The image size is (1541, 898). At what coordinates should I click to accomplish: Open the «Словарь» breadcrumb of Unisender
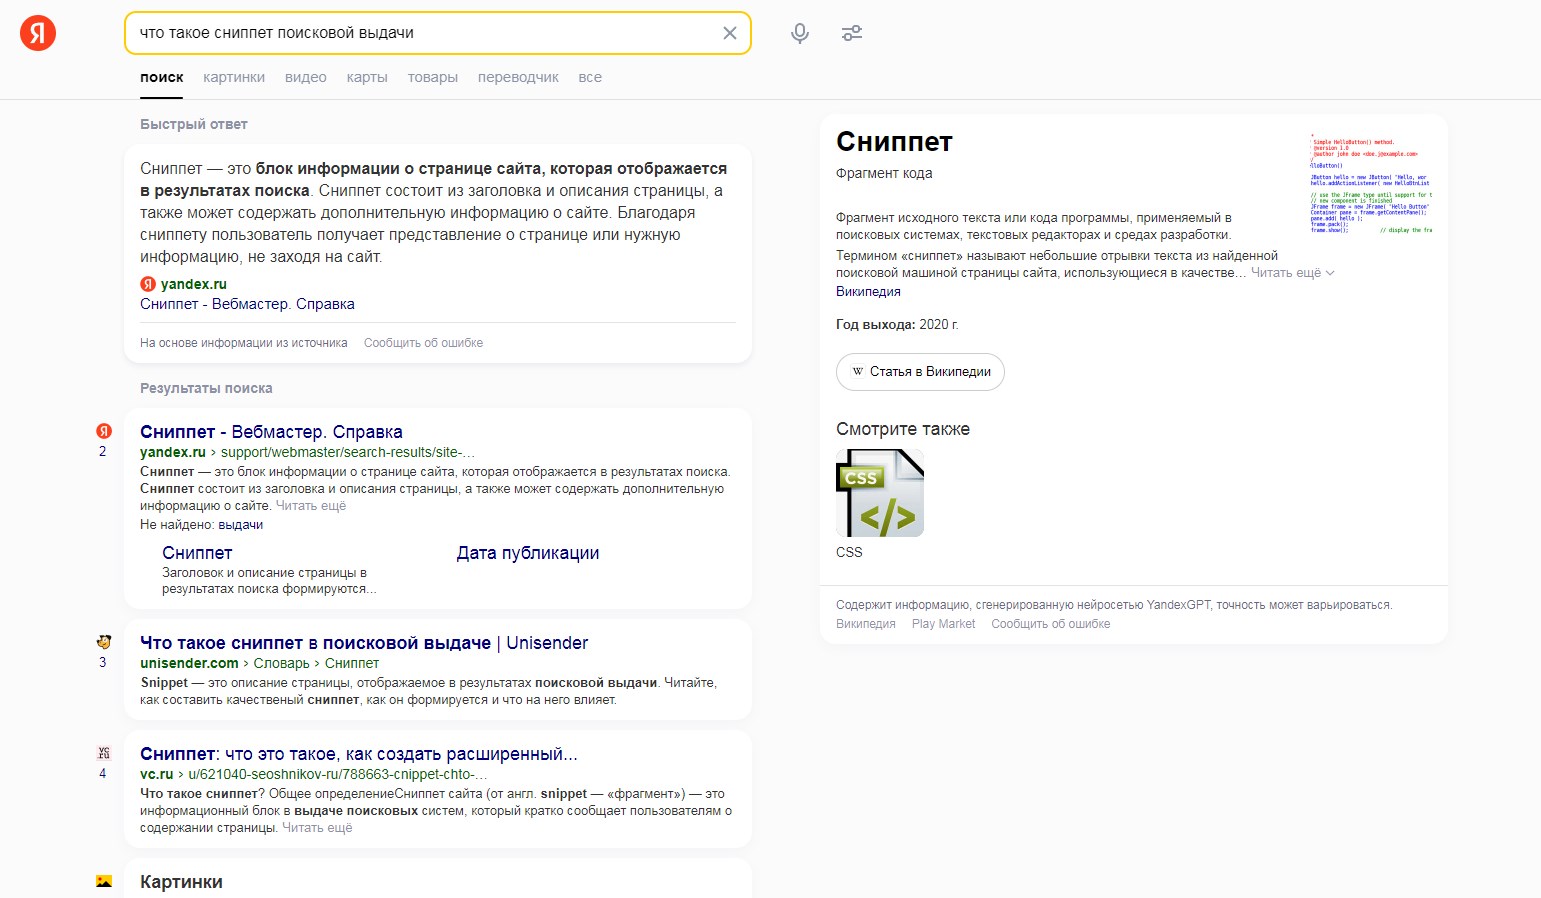tap(281, 663)
